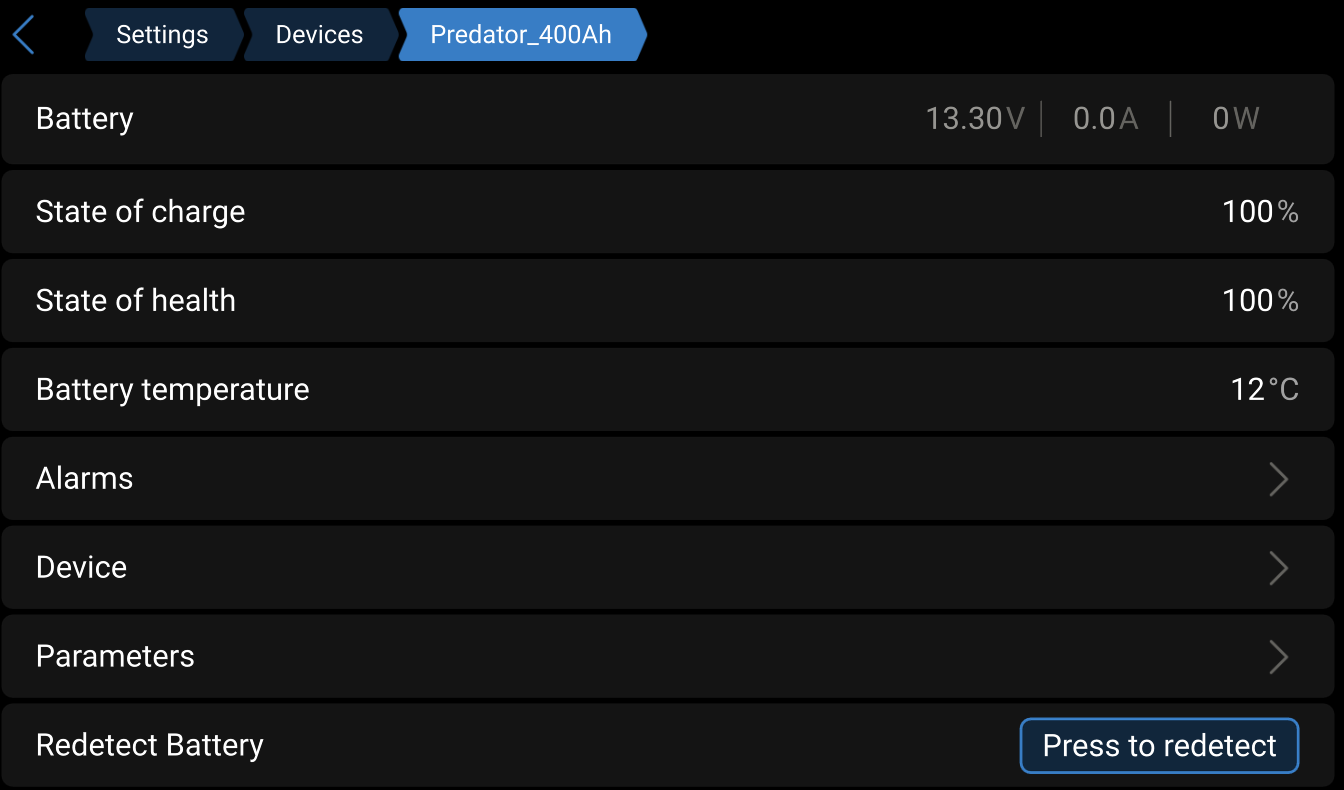Click the battery current 0.0A reading
The image size is (1344, 790).
1105,119
